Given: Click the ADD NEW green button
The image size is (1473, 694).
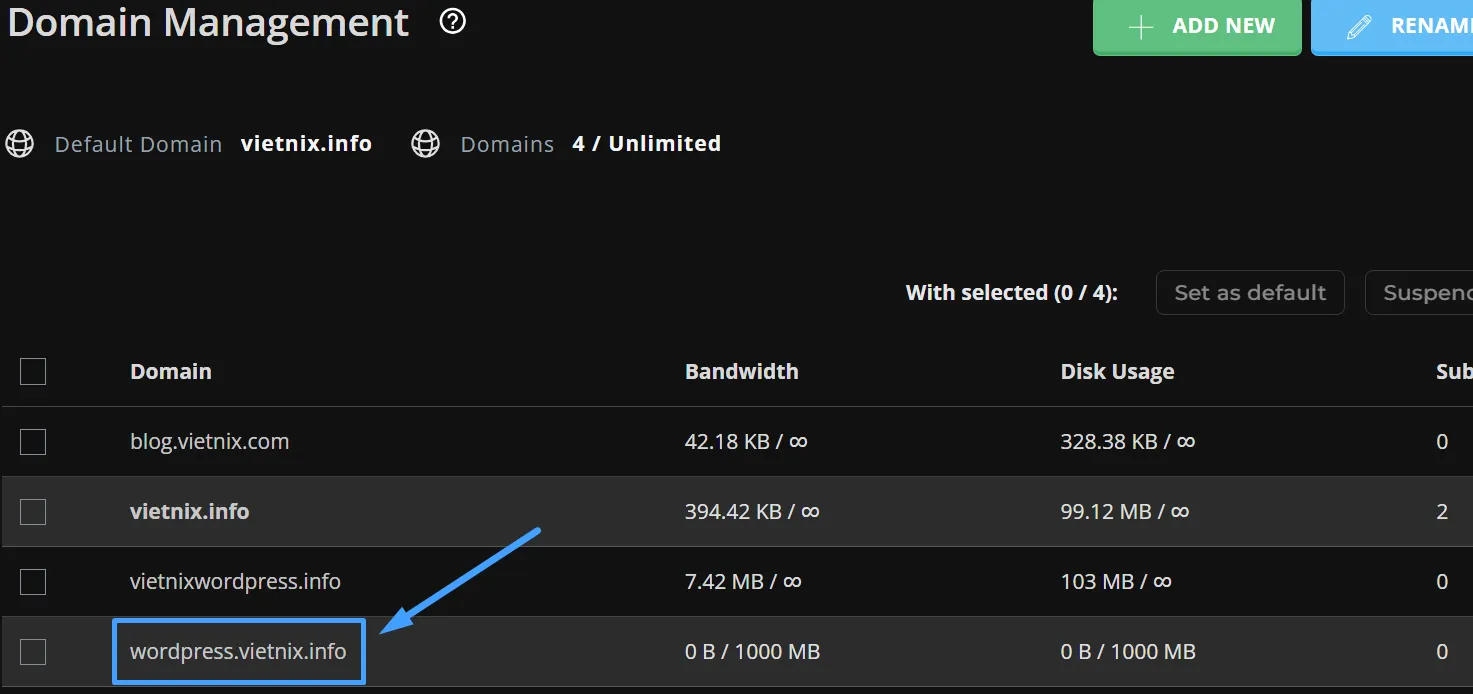Looking at the screenshot, I should (x=1197, y=27).
